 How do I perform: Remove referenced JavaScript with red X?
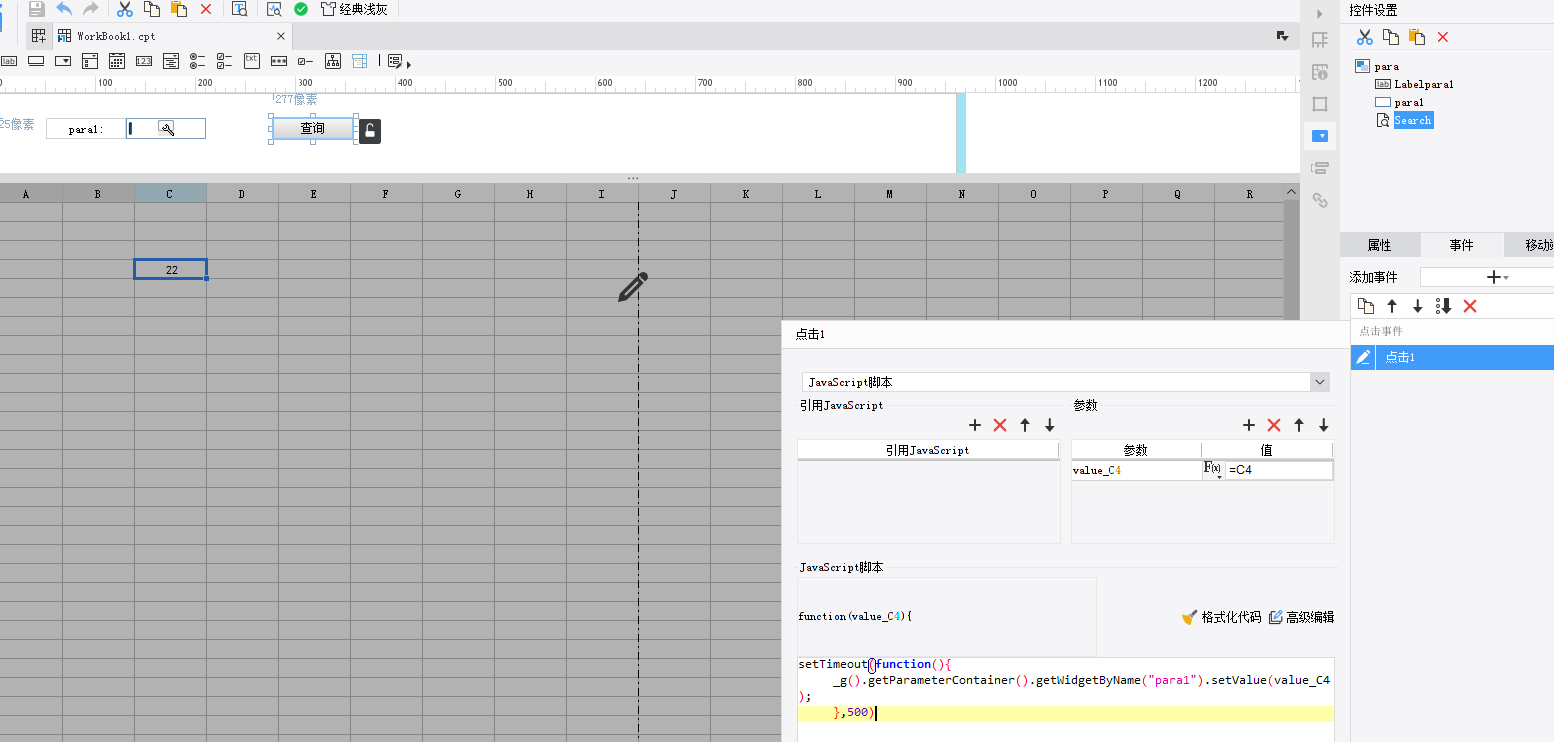pyautogui.click(x=1000, y=425)
